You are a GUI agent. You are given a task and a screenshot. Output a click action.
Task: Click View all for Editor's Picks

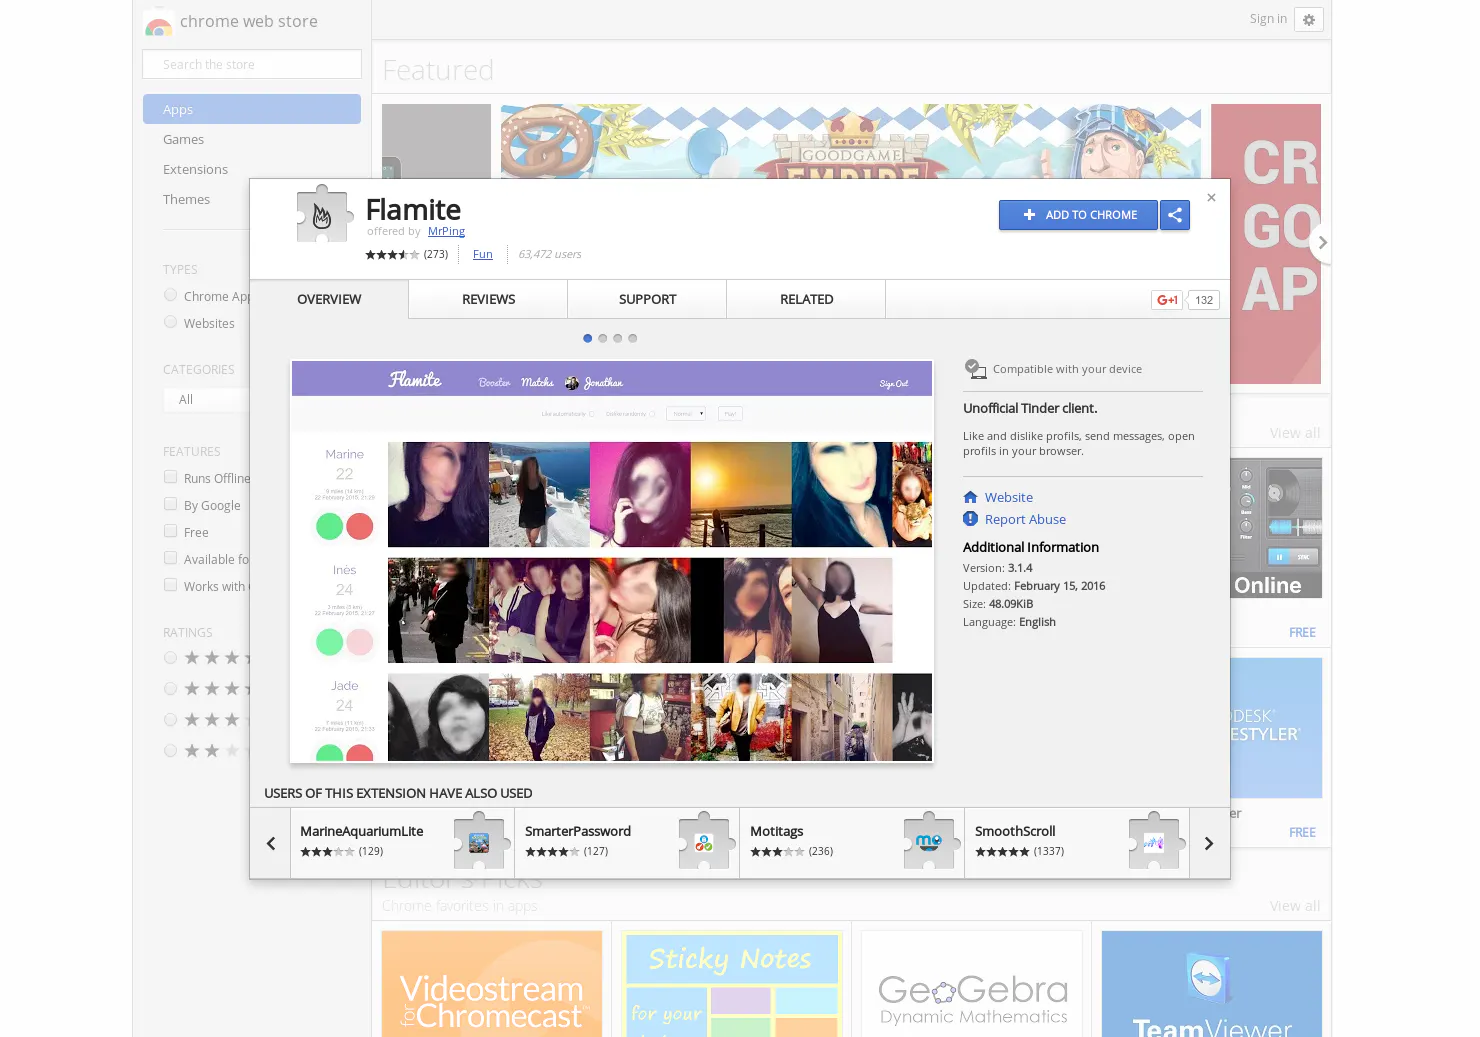pos(1295,906)
